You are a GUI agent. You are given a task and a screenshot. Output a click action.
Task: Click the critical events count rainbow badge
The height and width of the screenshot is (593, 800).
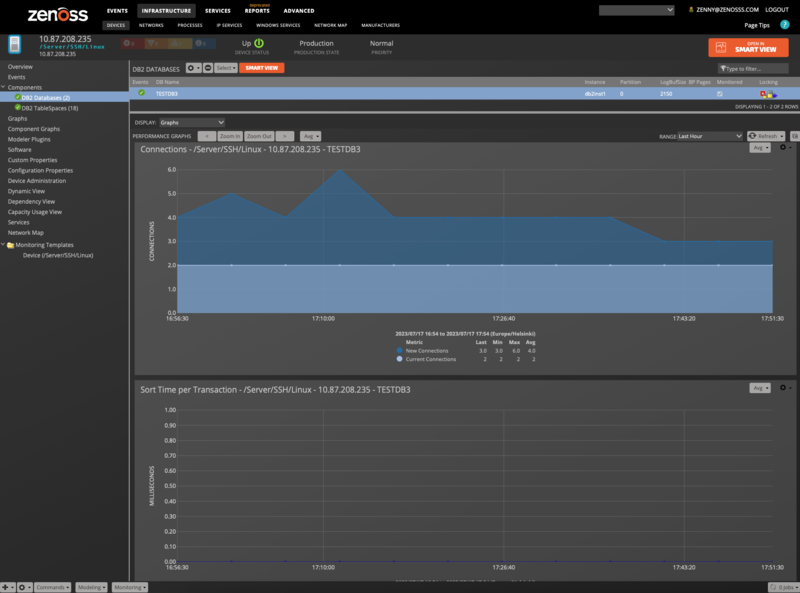point(130,43)
